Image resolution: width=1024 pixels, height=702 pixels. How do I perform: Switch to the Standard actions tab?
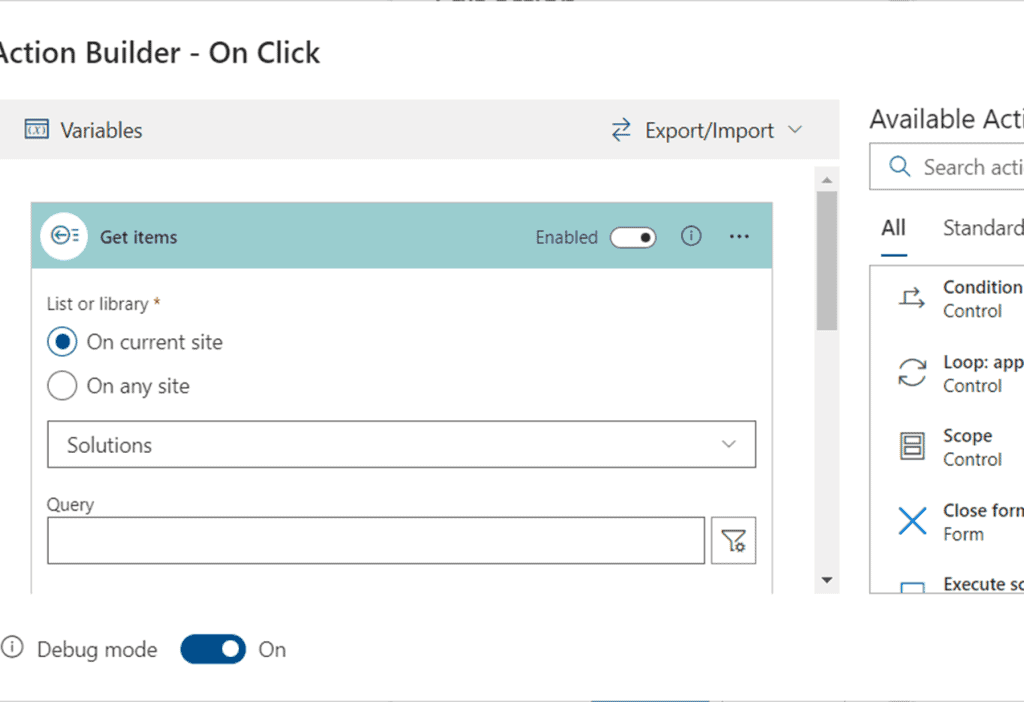[983, 228]
